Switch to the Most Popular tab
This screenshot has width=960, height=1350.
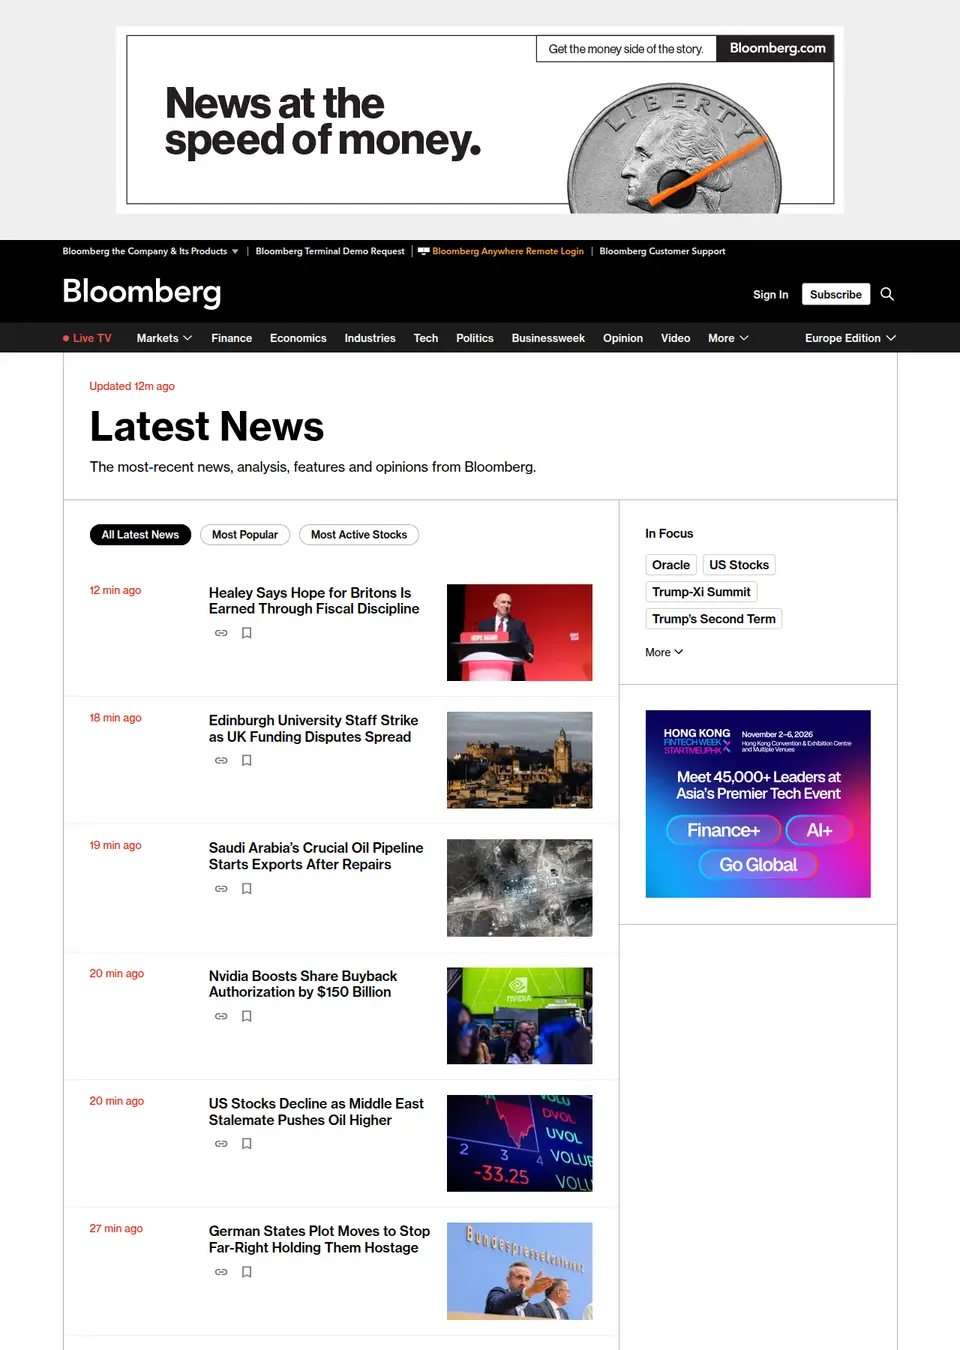coord(245,535)
